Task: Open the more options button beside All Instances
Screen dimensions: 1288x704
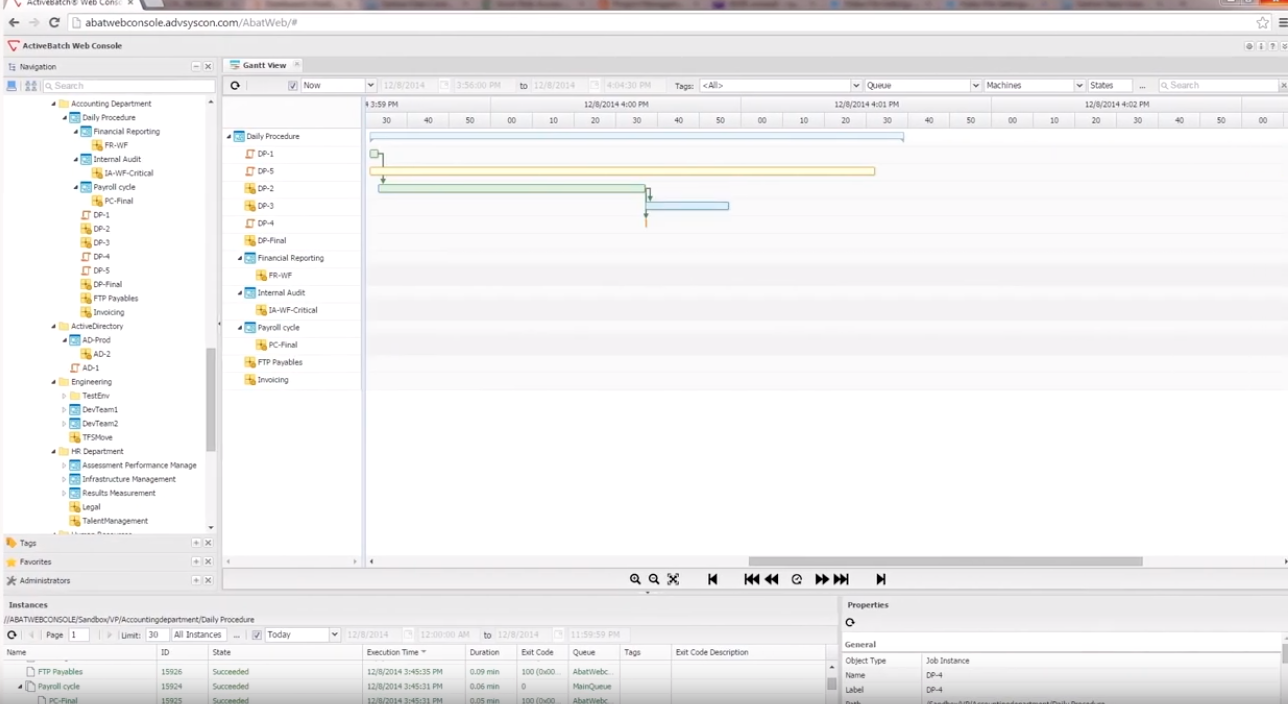Action: tap(236, 635)
